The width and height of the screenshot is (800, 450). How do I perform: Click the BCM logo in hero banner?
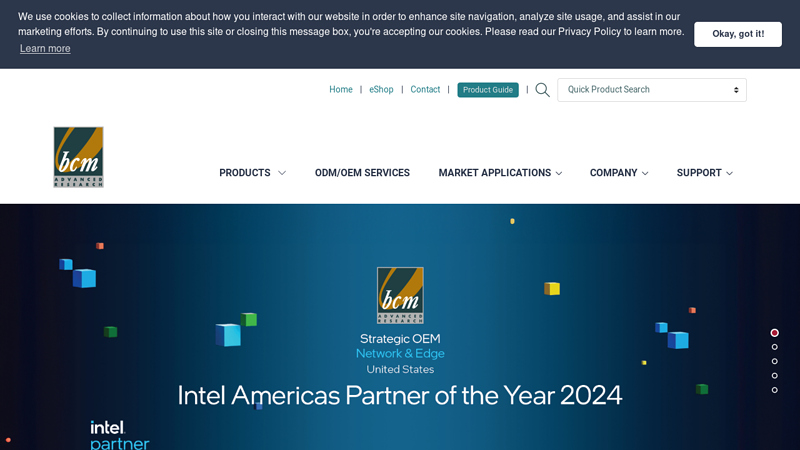pyautogui.click(x=400, y=295)
